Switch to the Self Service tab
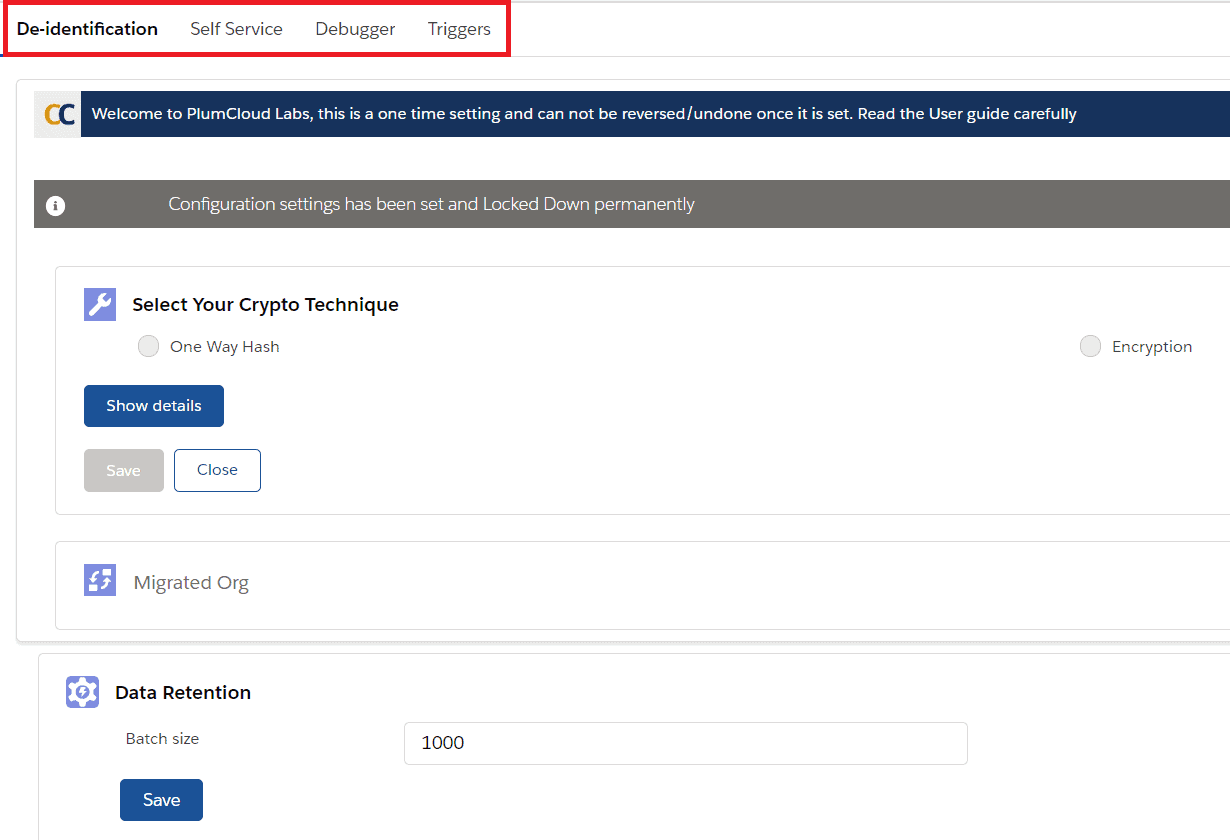This screenshot has height=840, width=1230. tap(236, 29)
